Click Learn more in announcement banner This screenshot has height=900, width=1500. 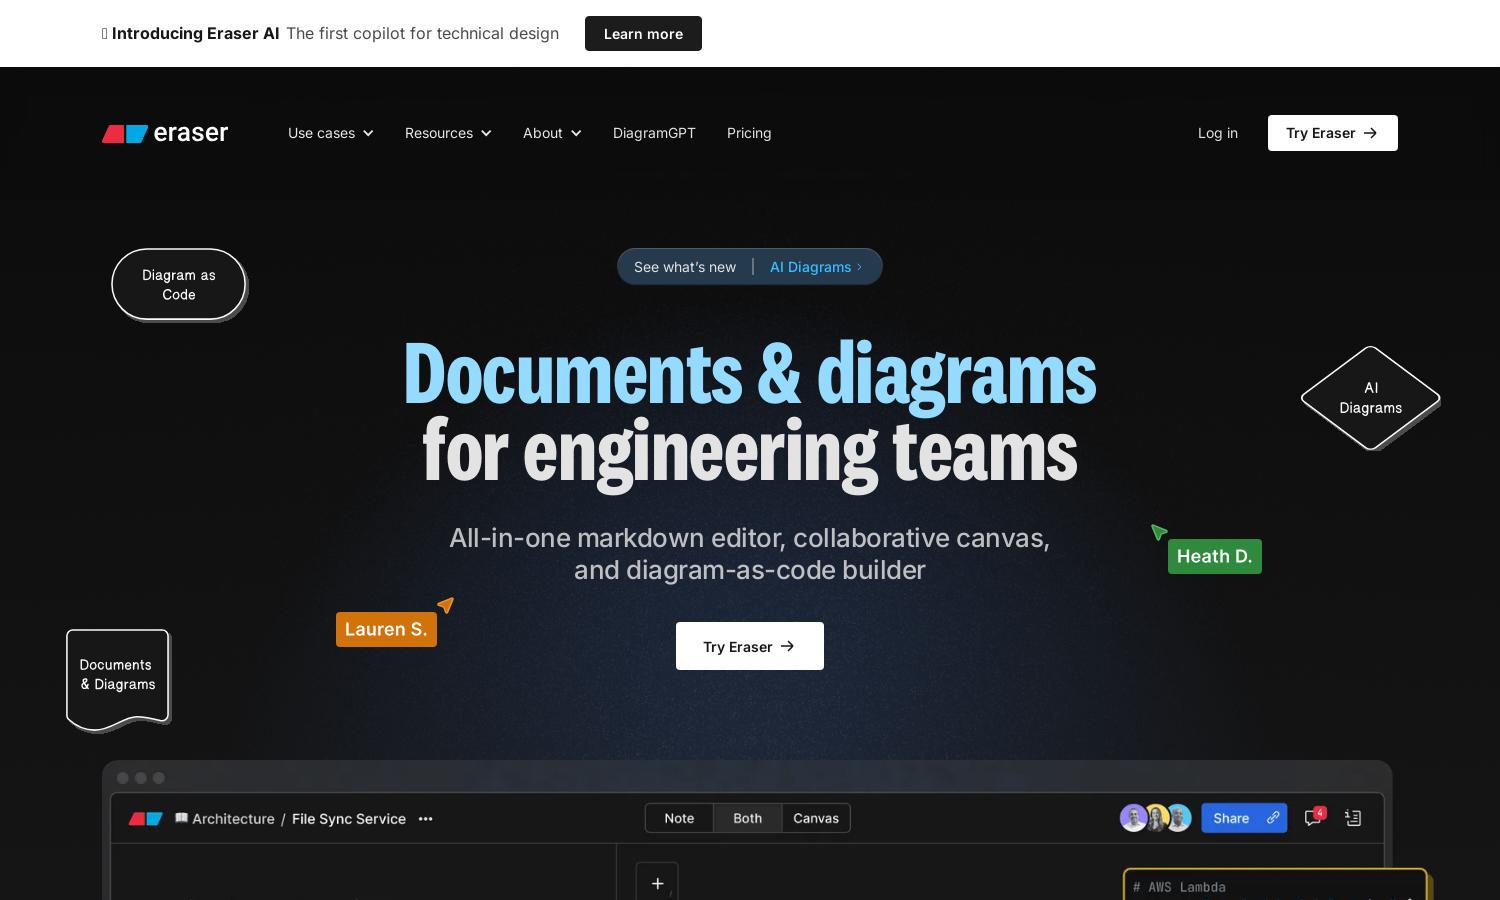(x=643, y=33)
